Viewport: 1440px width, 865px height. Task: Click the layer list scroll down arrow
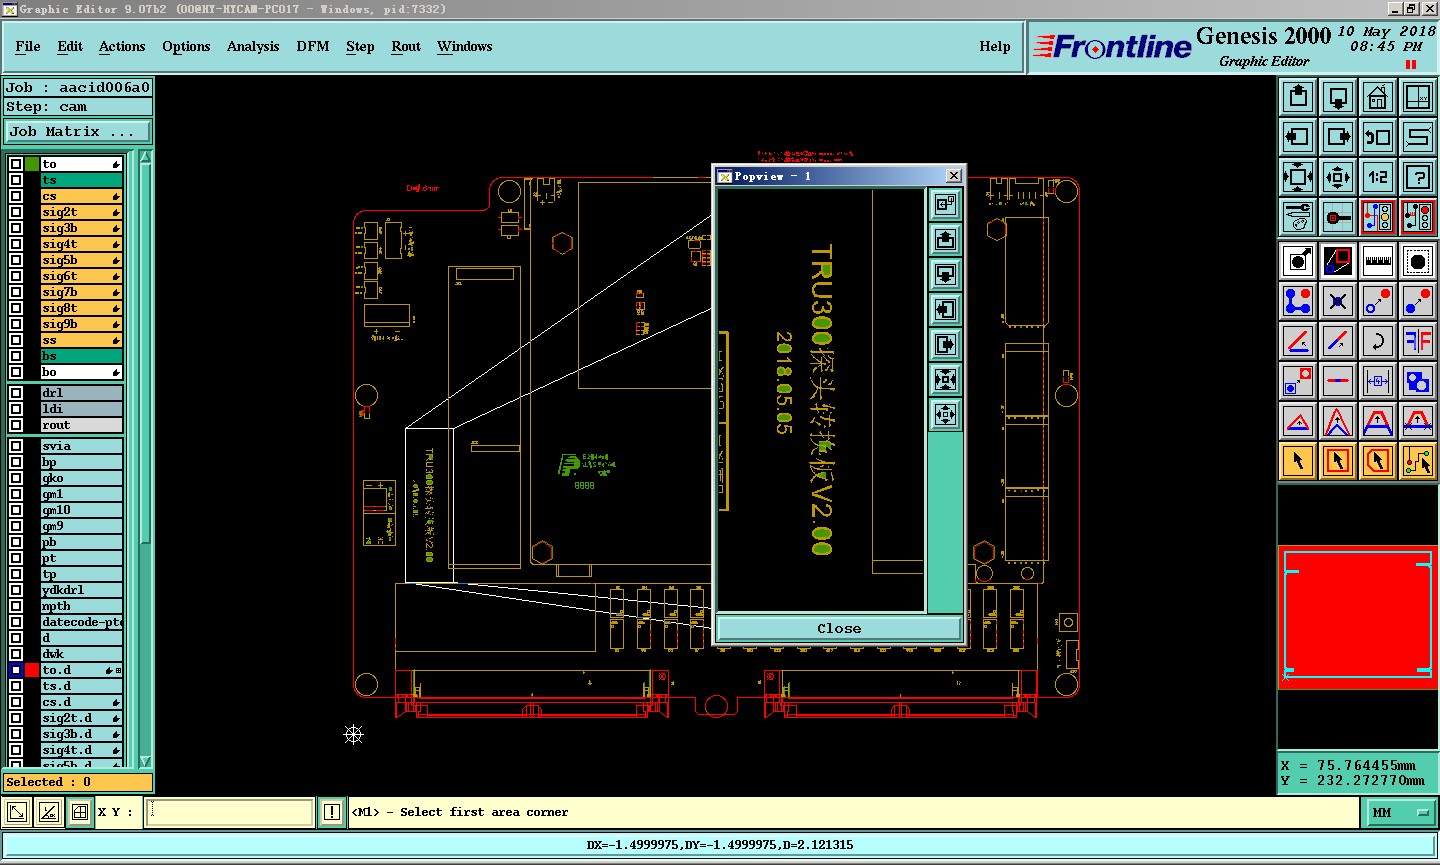(x=146, y=761)
